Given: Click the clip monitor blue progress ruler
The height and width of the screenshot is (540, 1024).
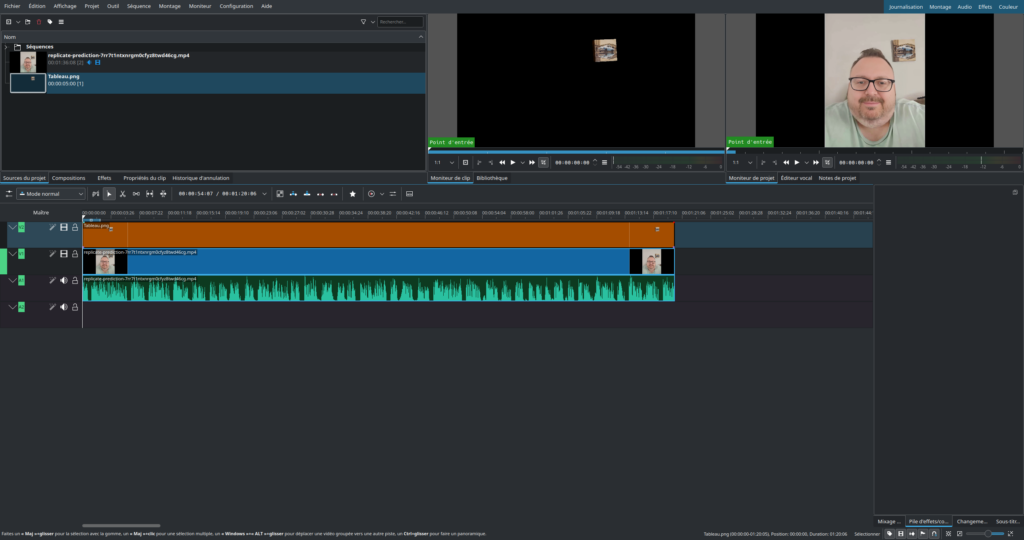Looking at the screenshot, I should coord(576,151).
